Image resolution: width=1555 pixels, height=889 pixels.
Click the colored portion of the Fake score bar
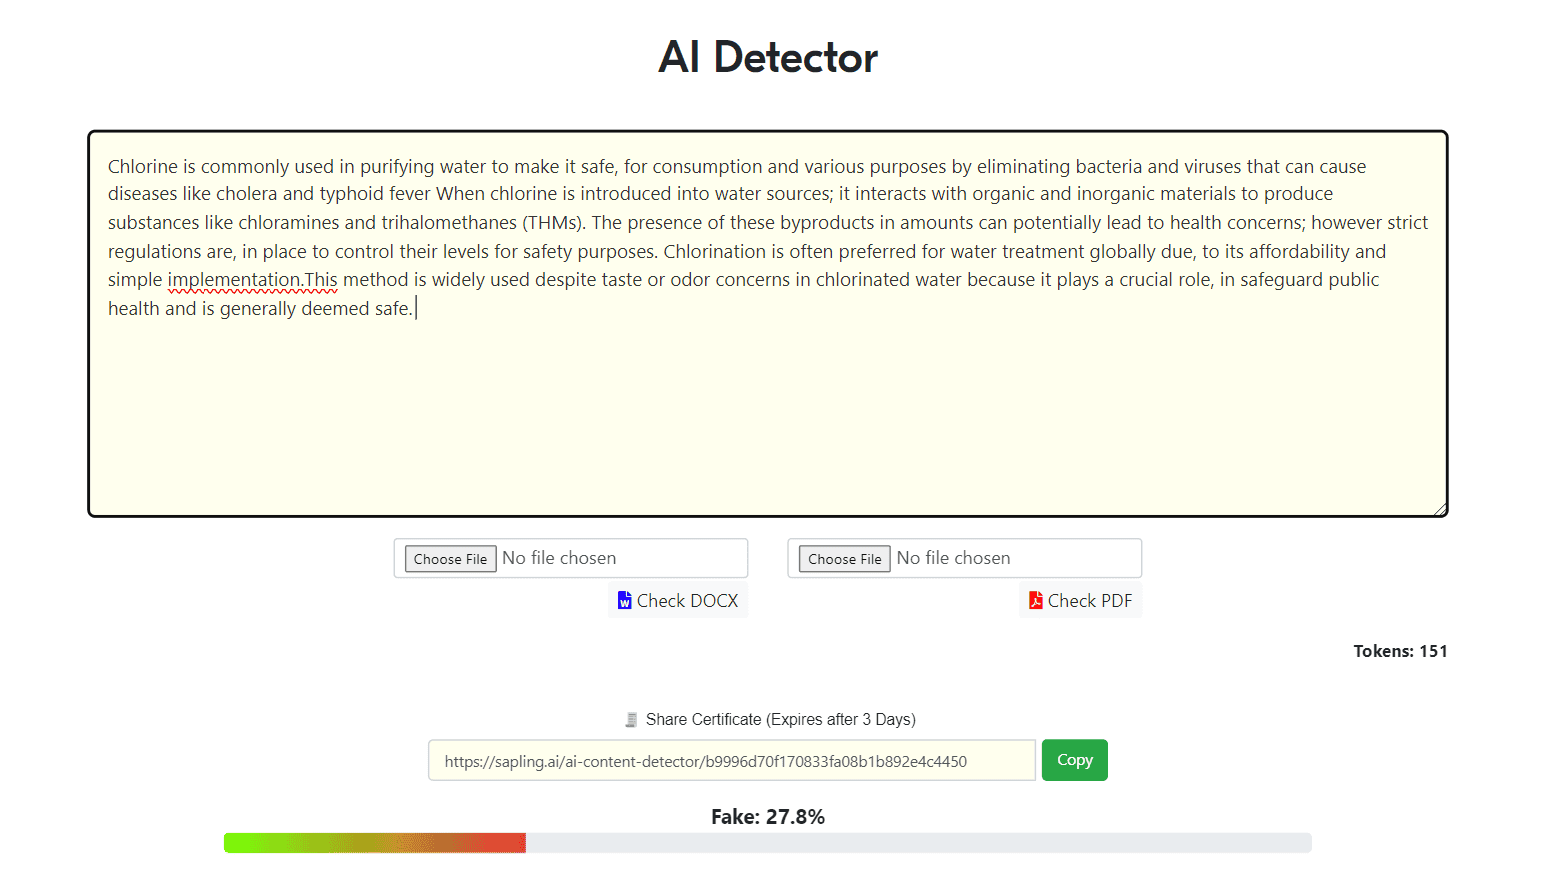374,843
